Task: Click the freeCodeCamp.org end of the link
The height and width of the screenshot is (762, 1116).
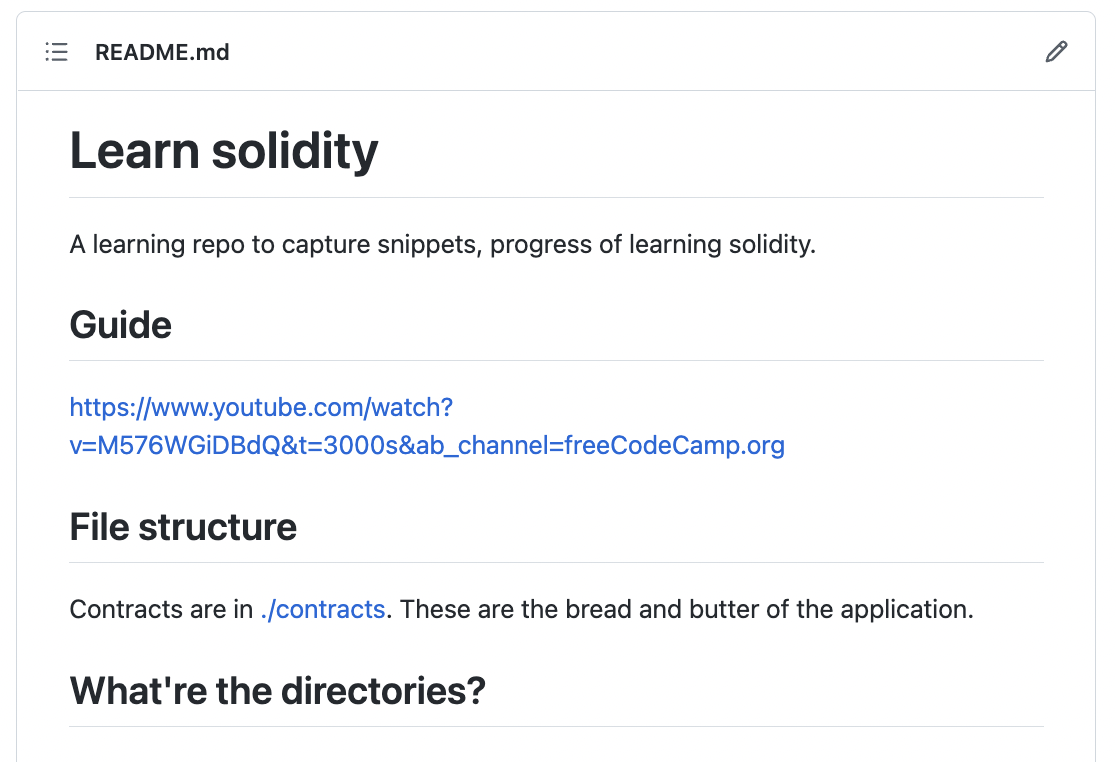Action: click(675, 445)
